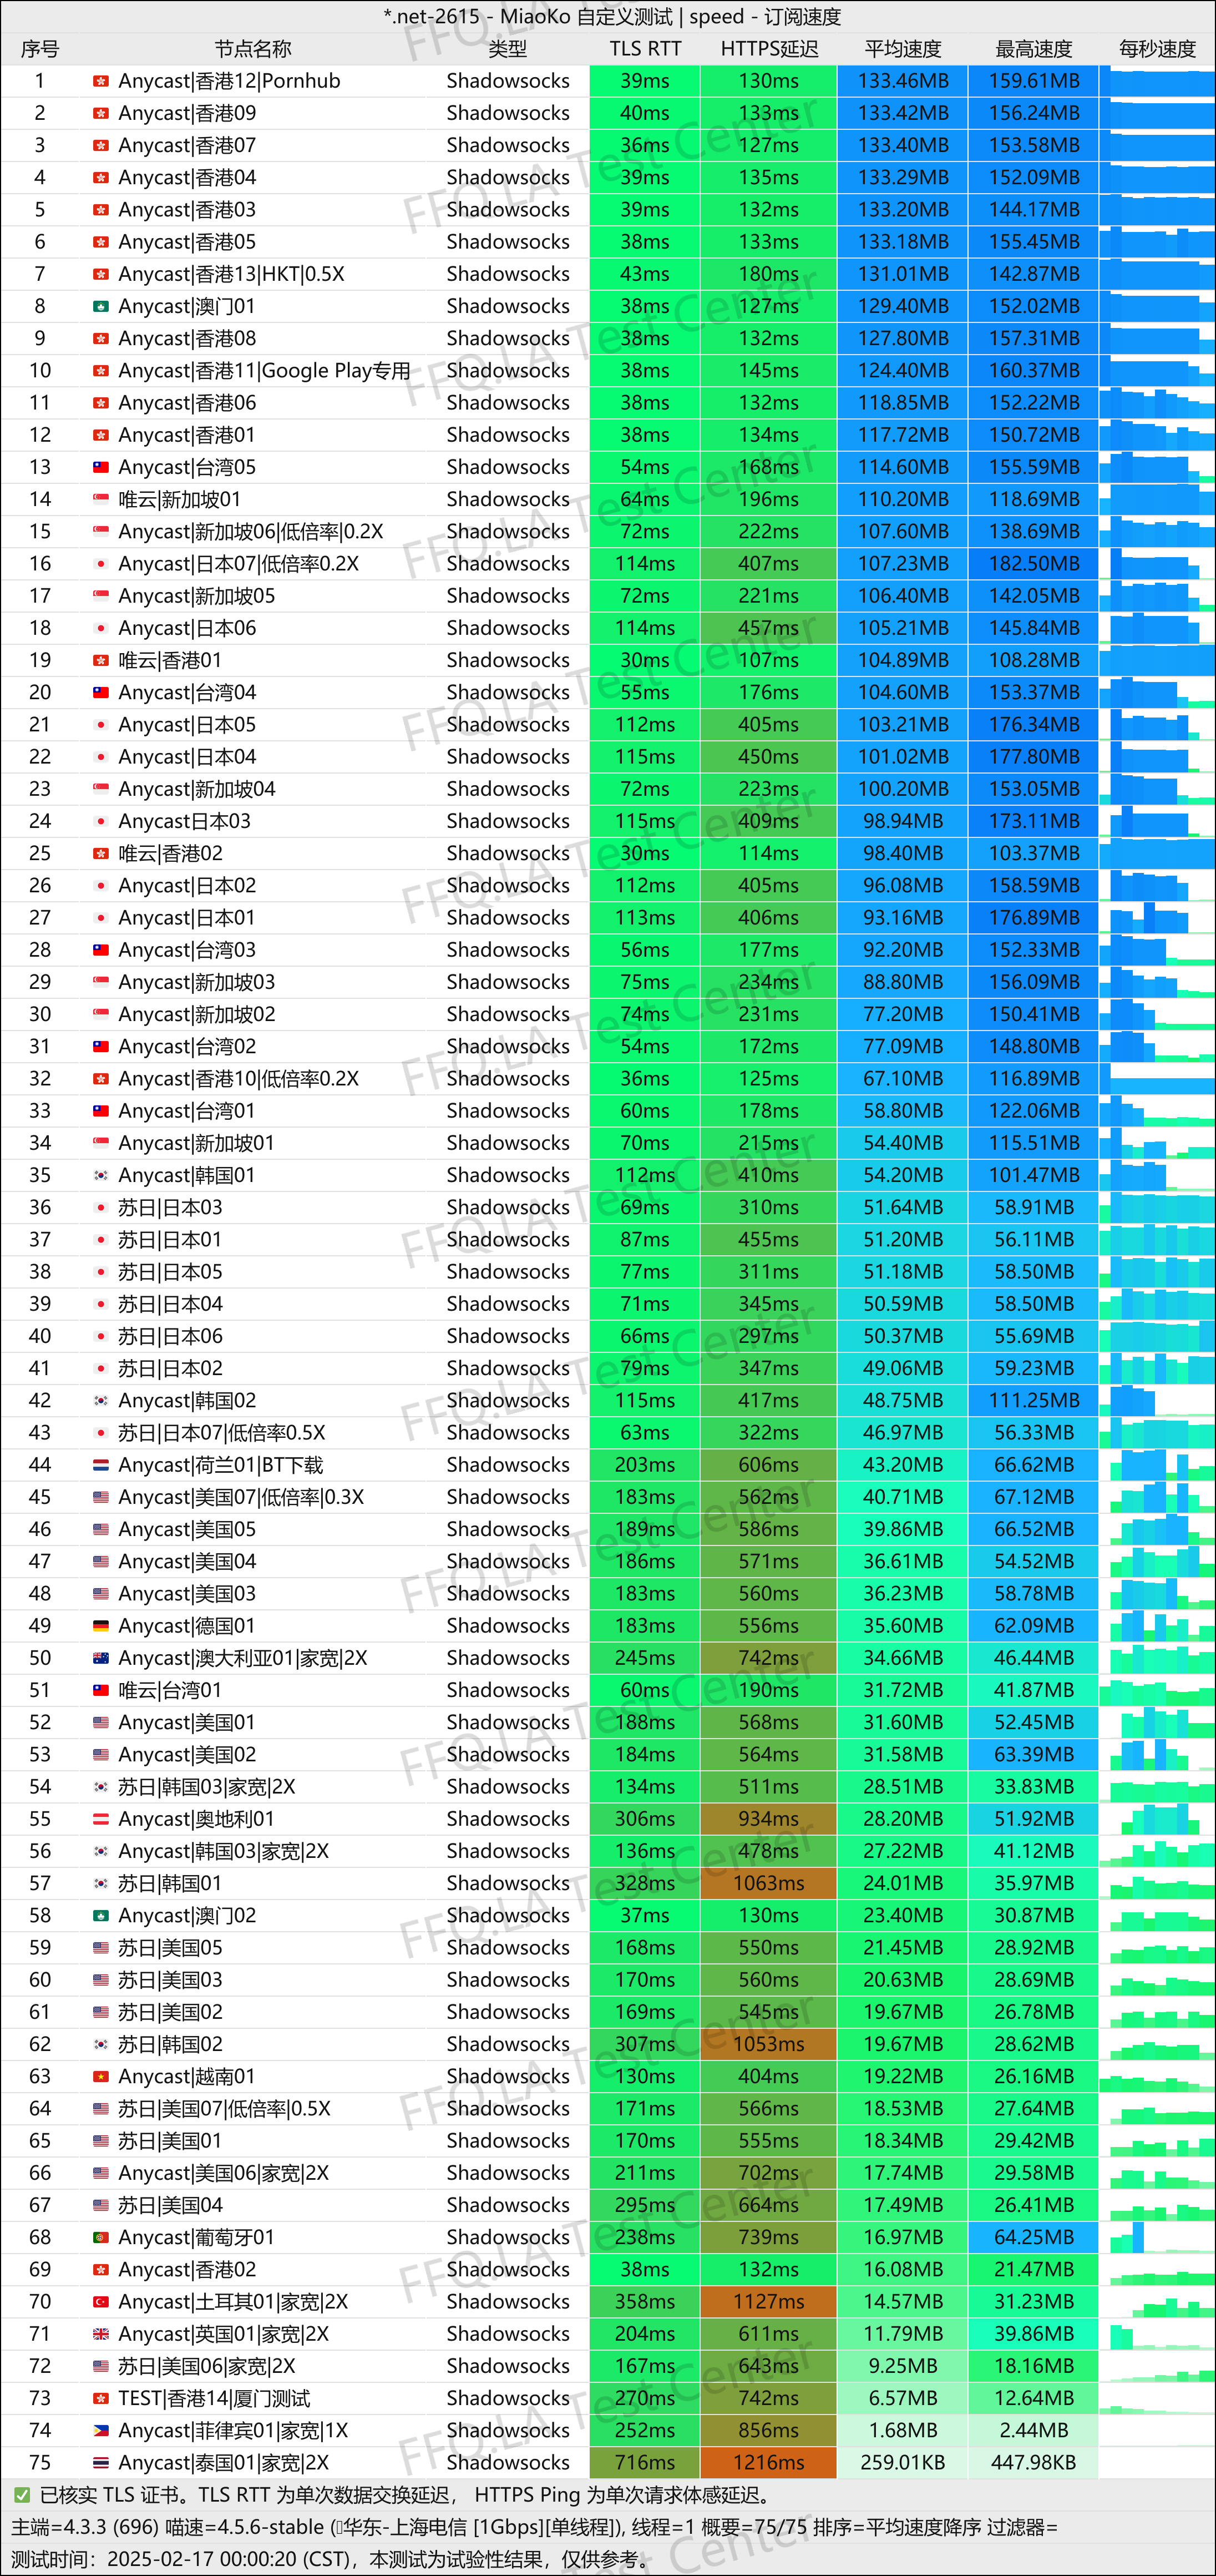This screenshot has width=1216, height=2576.
Task: Click the Australia flag beside Anycast|澳大利亚01|家宽|2X
Action: (101, 1658)
